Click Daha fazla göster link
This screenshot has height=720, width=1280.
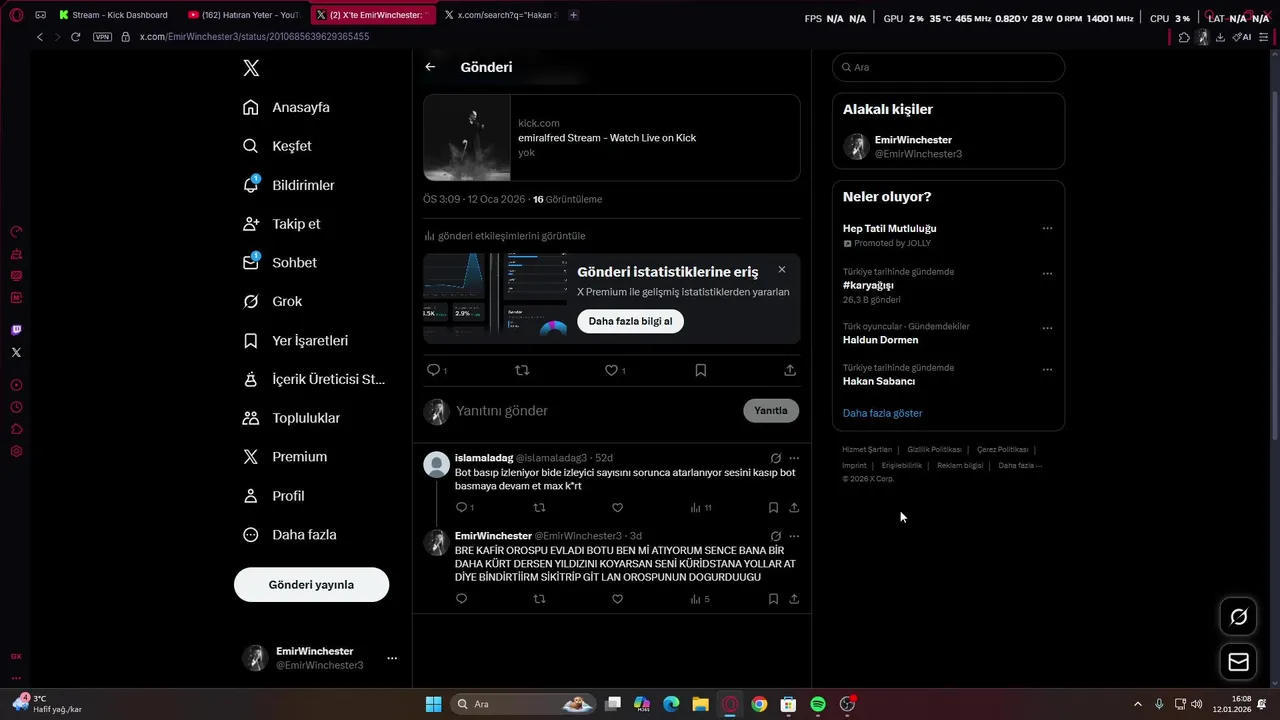[x=882, y=413]
